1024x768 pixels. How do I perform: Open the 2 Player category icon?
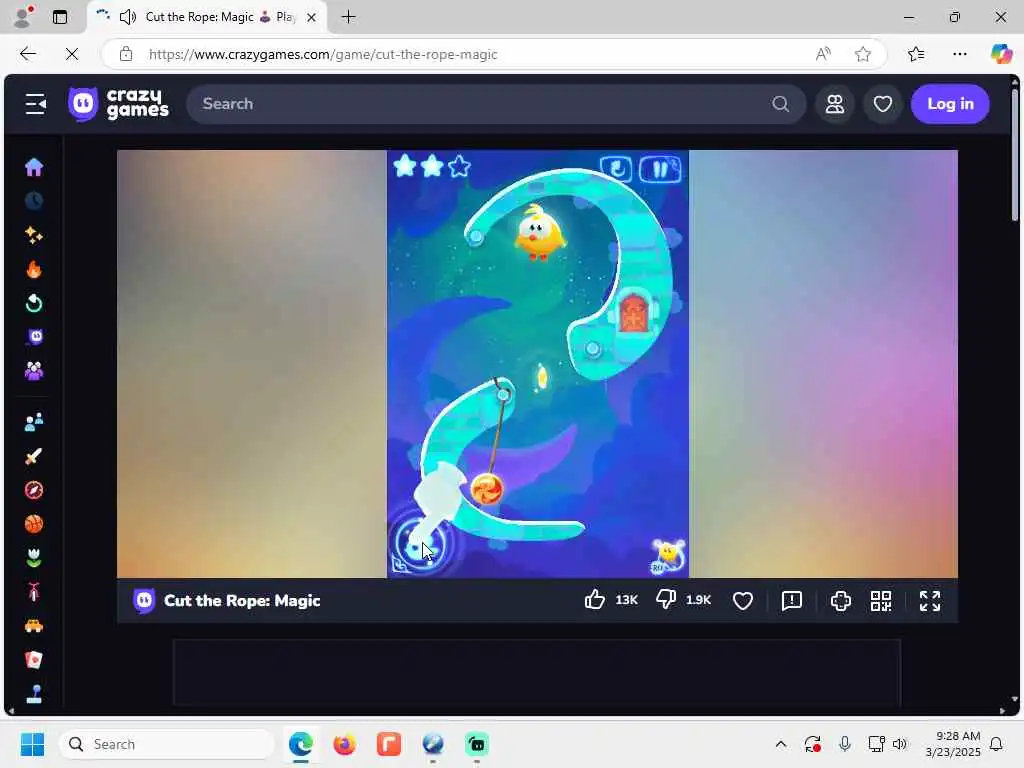[x=34, y=422]
